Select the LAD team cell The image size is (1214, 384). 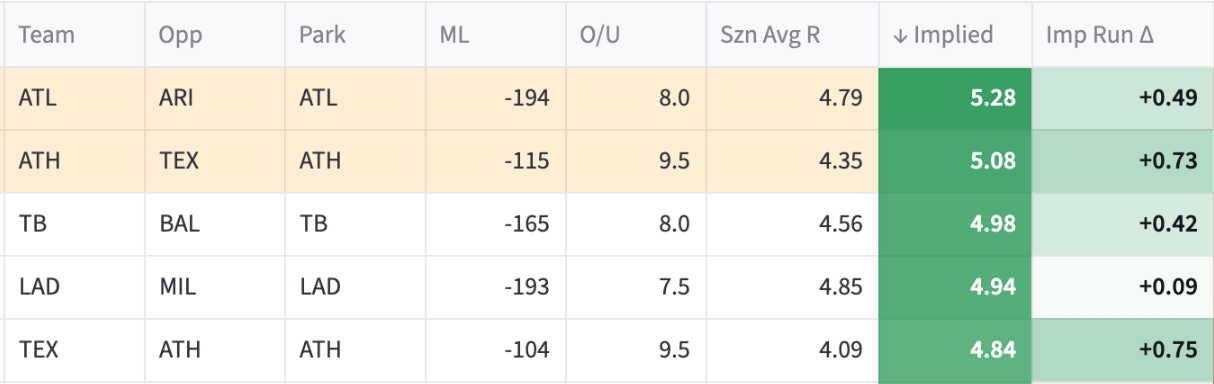(x=74, y=287)
